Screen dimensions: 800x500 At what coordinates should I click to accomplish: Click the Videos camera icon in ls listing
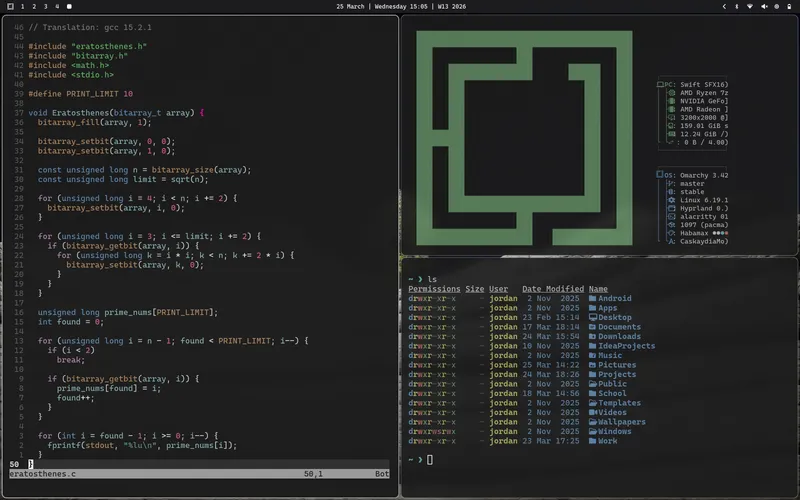tap(592, 412)
